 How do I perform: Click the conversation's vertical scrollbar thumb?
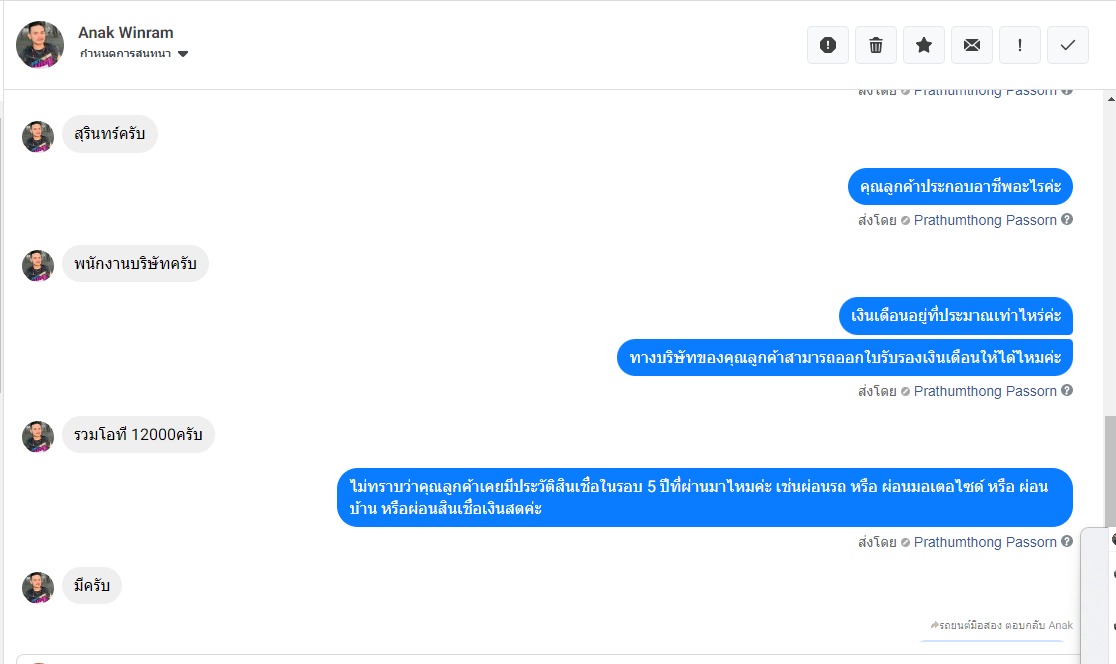coord(1109,470)
